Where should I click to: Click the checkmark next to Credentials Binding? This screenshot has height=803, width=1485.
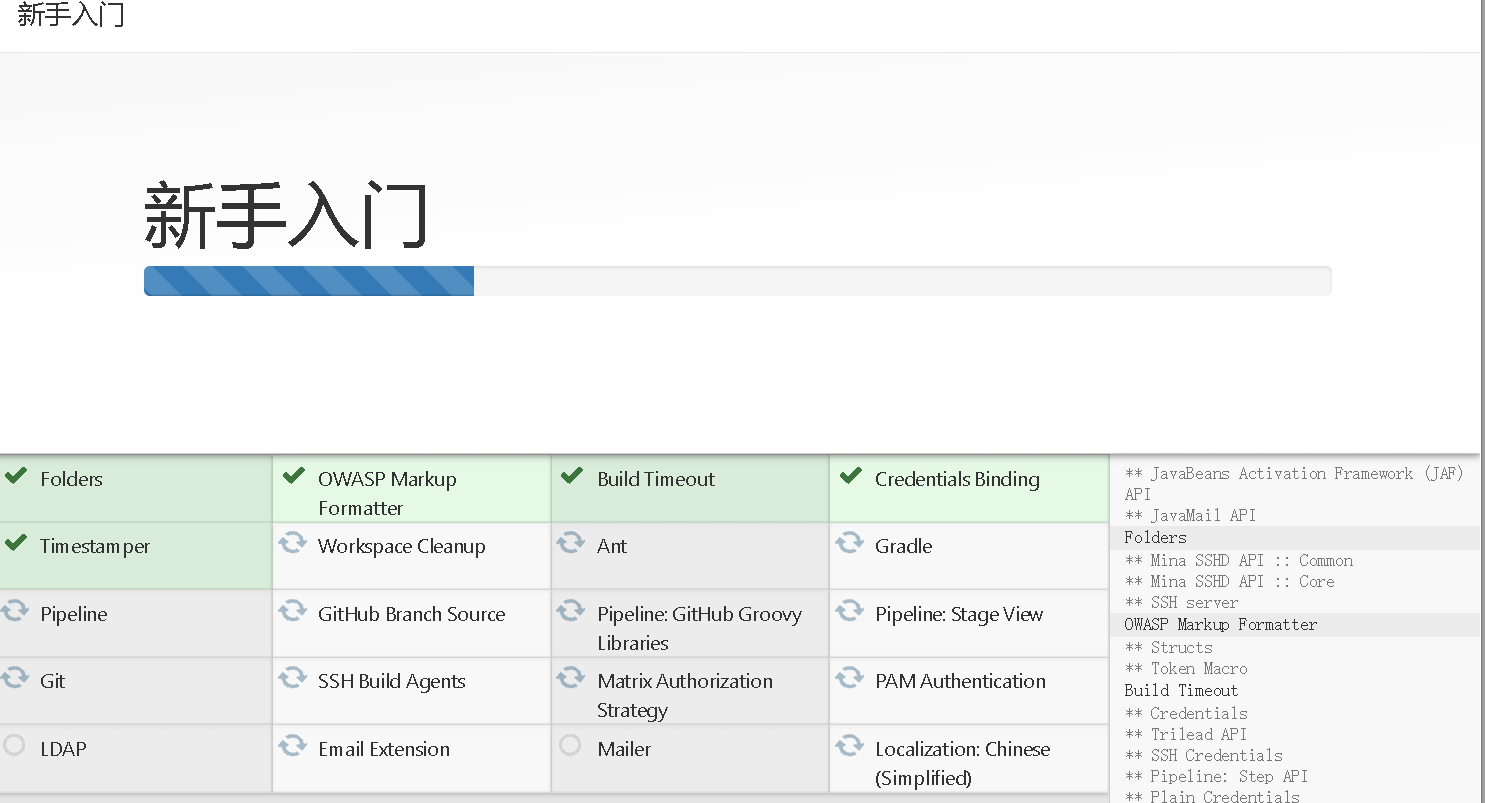click(x=850, y=476)
